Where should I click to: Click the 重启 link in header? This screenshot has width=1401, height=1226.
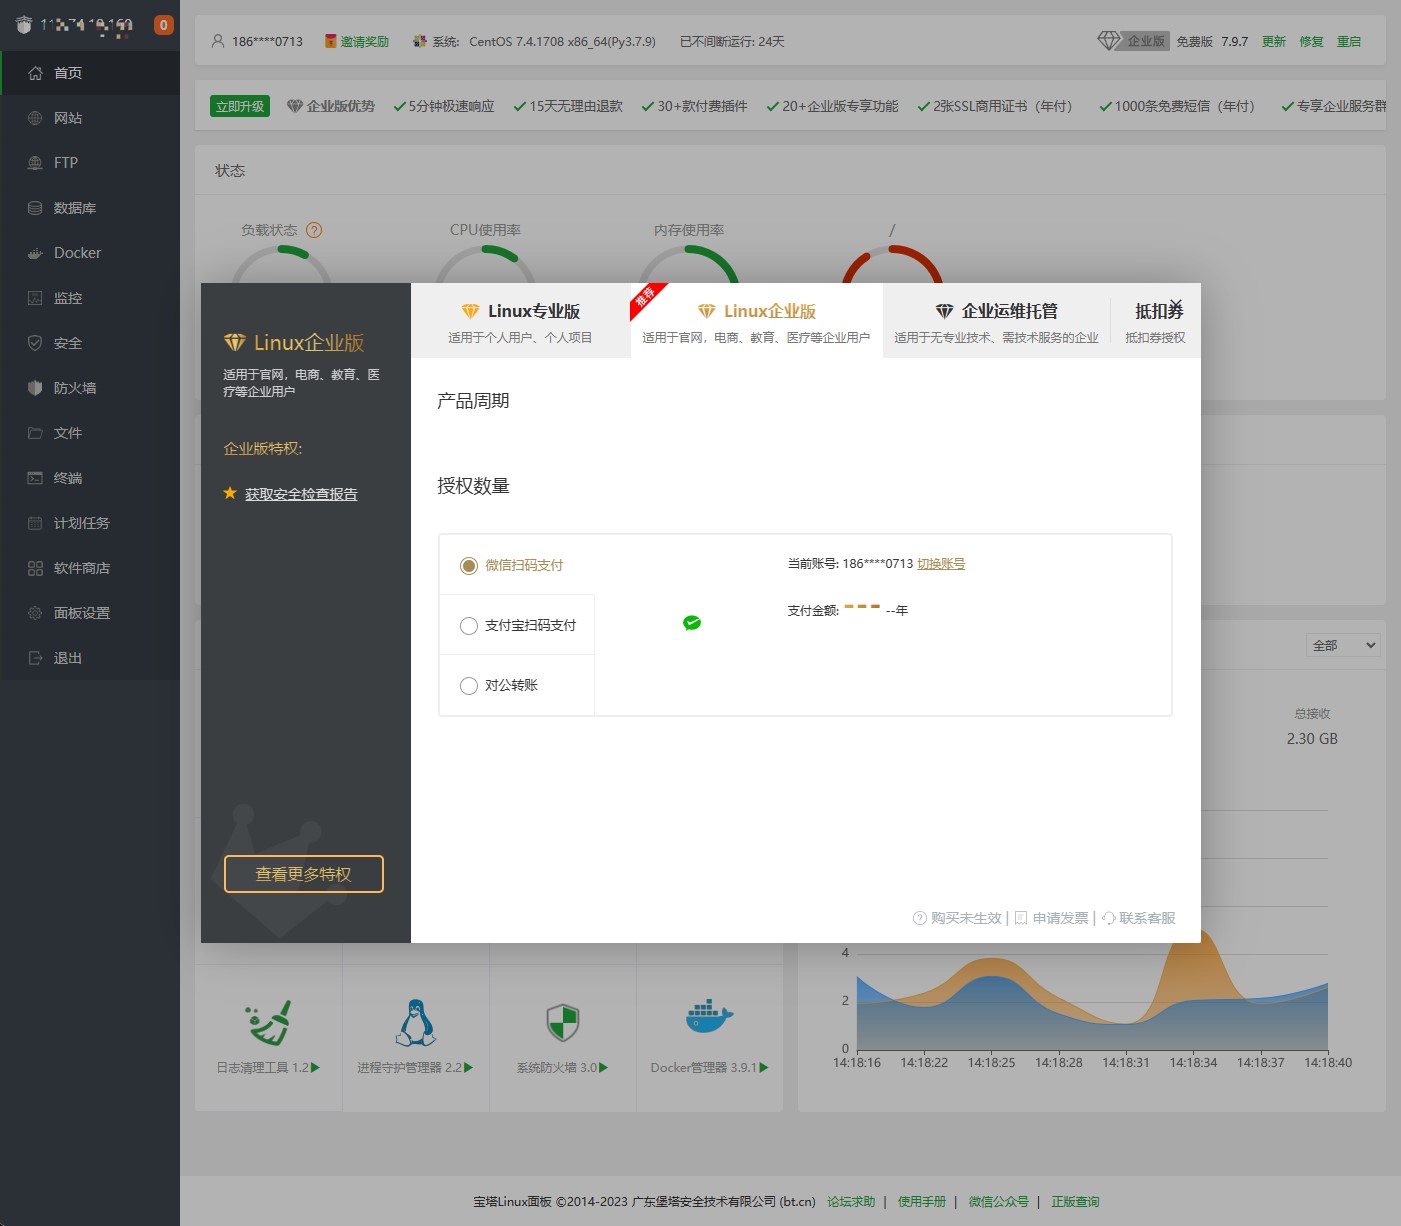click(x=1349, y=41)
